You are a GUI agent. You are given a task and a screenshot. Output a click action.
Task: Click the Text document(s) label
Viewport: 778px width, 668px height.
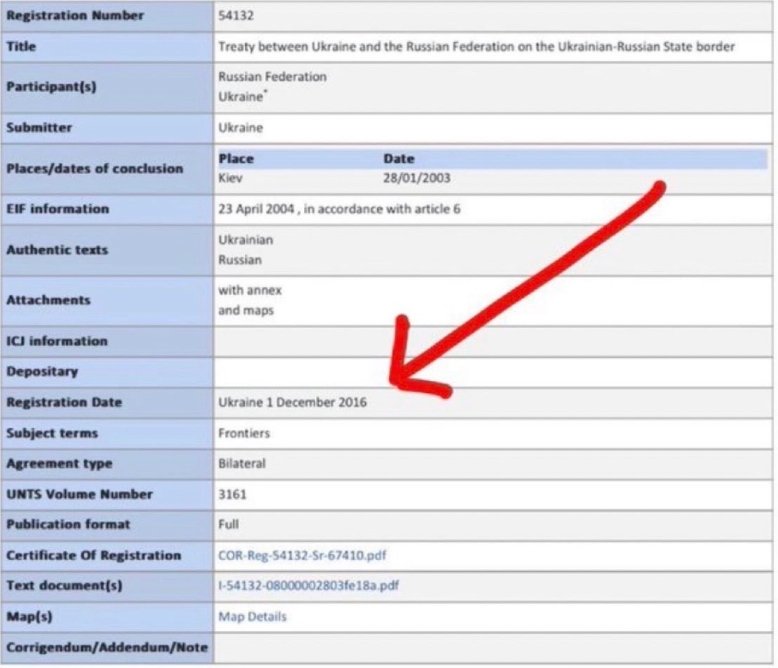[64, 586]
